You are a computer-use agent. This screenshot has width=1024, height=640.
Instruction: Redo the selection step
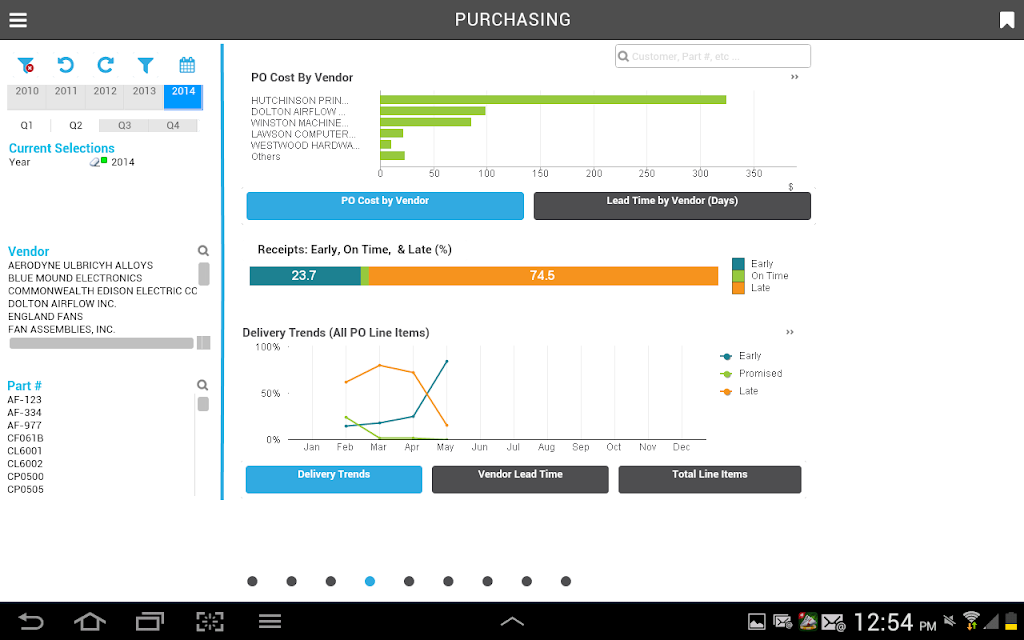(x=105, y=65)
